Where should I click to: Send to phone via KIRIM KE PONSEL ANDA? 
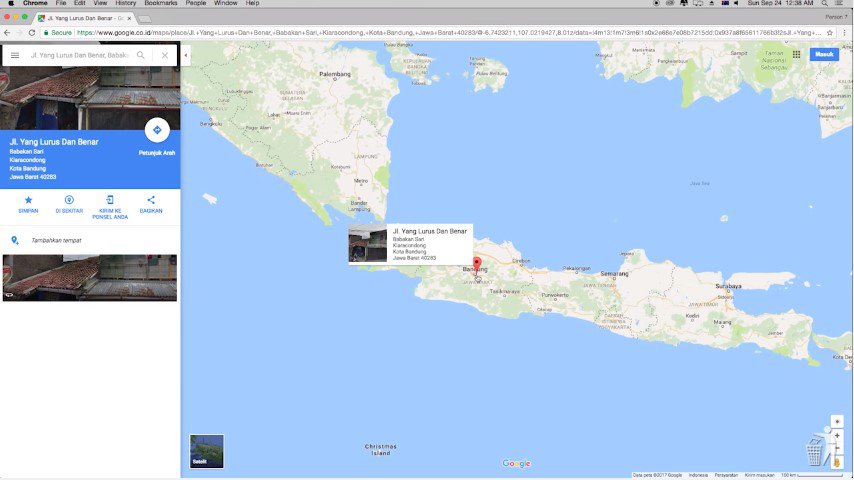tap(110, 207)
